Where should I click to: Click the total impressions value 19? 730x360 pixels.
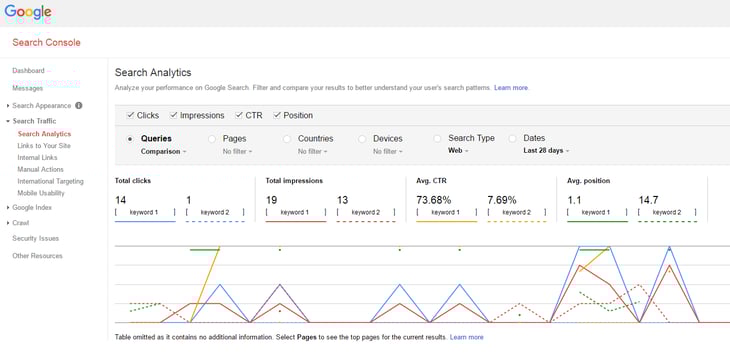[271, 200]
